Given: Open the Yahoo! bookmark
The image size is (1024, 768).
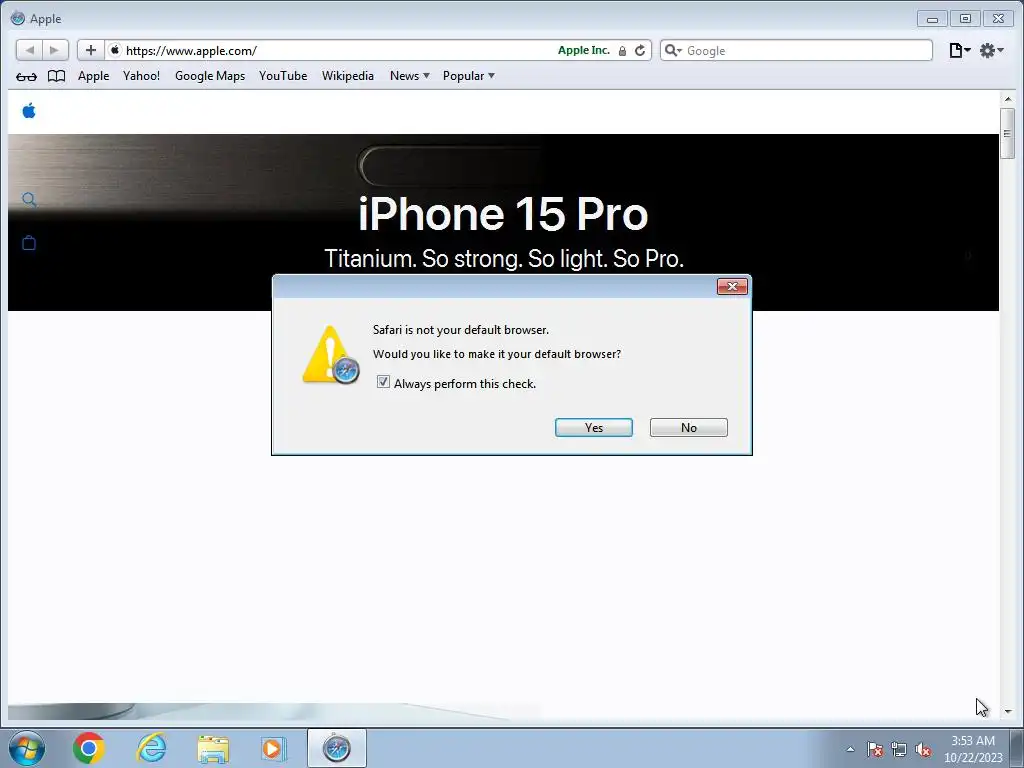Looking at the screenshot, I should [141, 76].
